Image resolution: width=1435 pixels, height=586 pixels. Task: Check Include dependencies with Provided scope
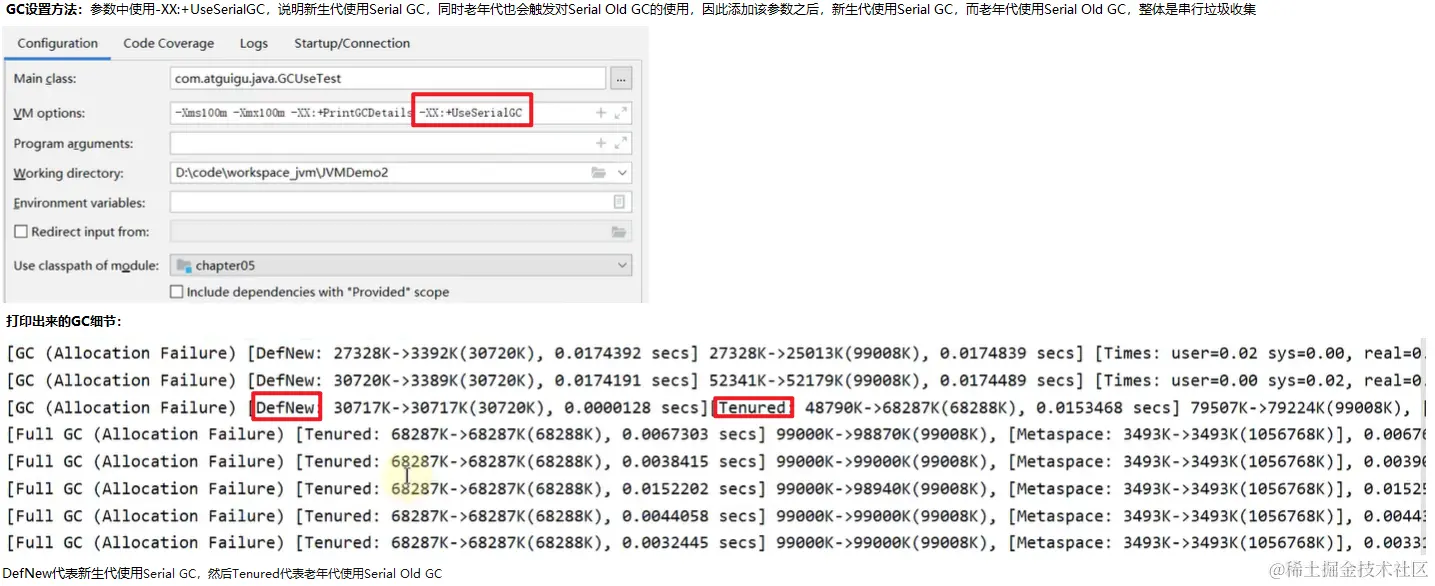177,292
